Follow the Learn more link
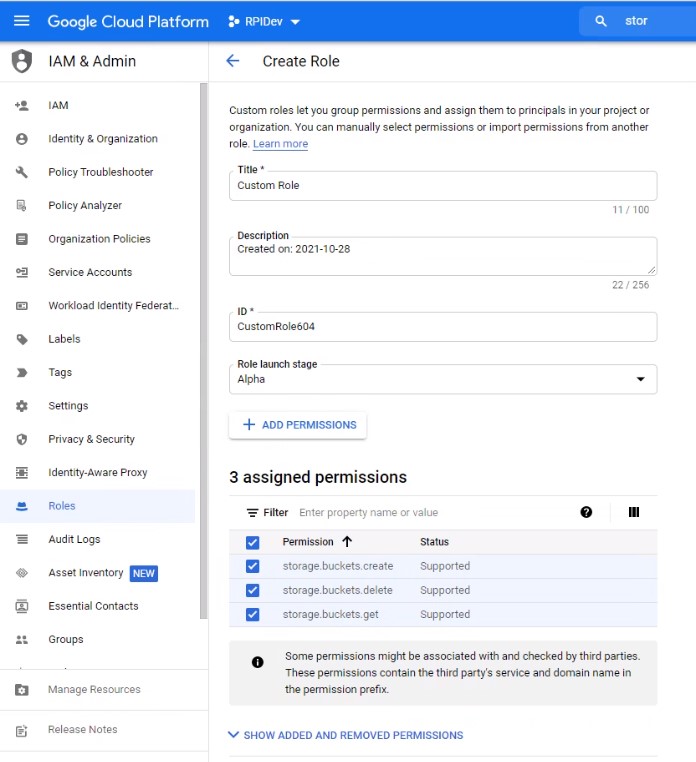This screenshot has height=762, width=696. 280,144
